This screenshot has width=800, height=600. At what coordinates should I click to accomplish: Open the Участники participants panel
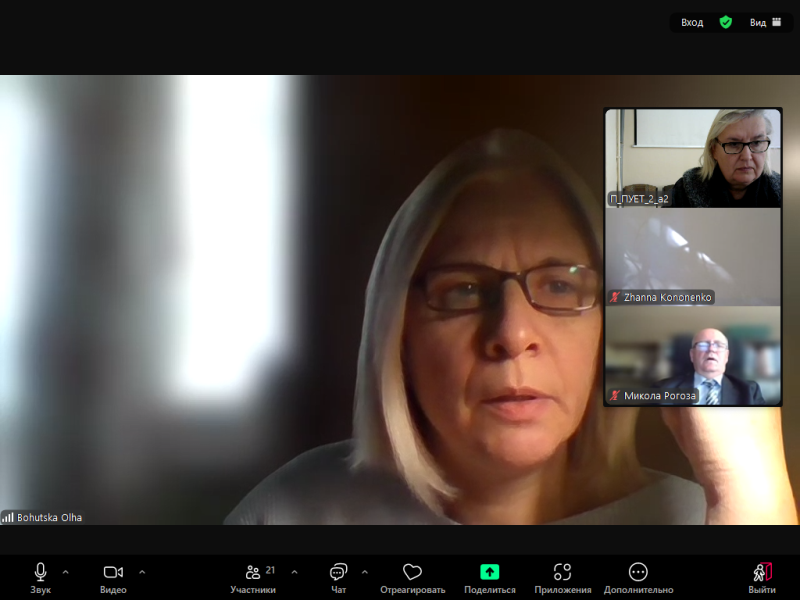tap(253, 572)
